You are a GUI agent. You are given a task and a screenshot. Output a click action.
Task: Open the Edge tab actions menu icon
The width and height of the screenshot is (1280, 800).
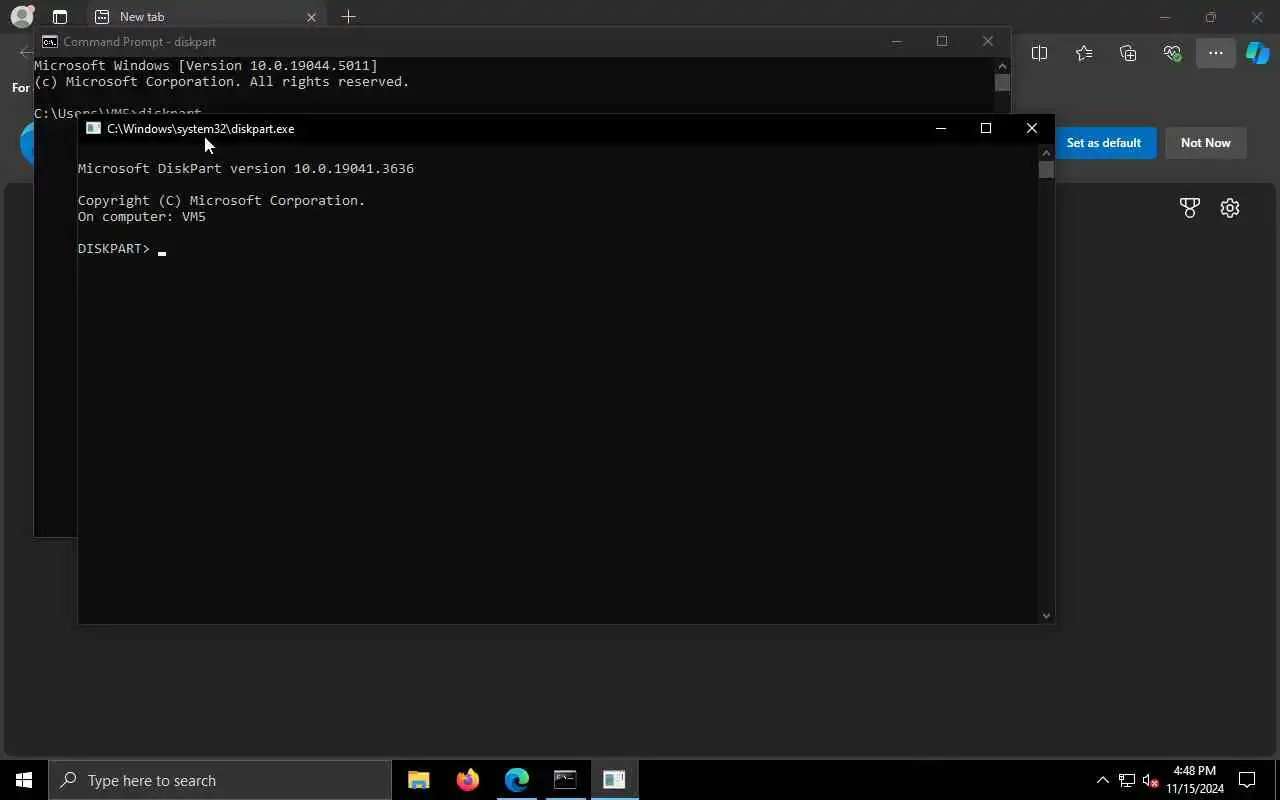(60, 17)
